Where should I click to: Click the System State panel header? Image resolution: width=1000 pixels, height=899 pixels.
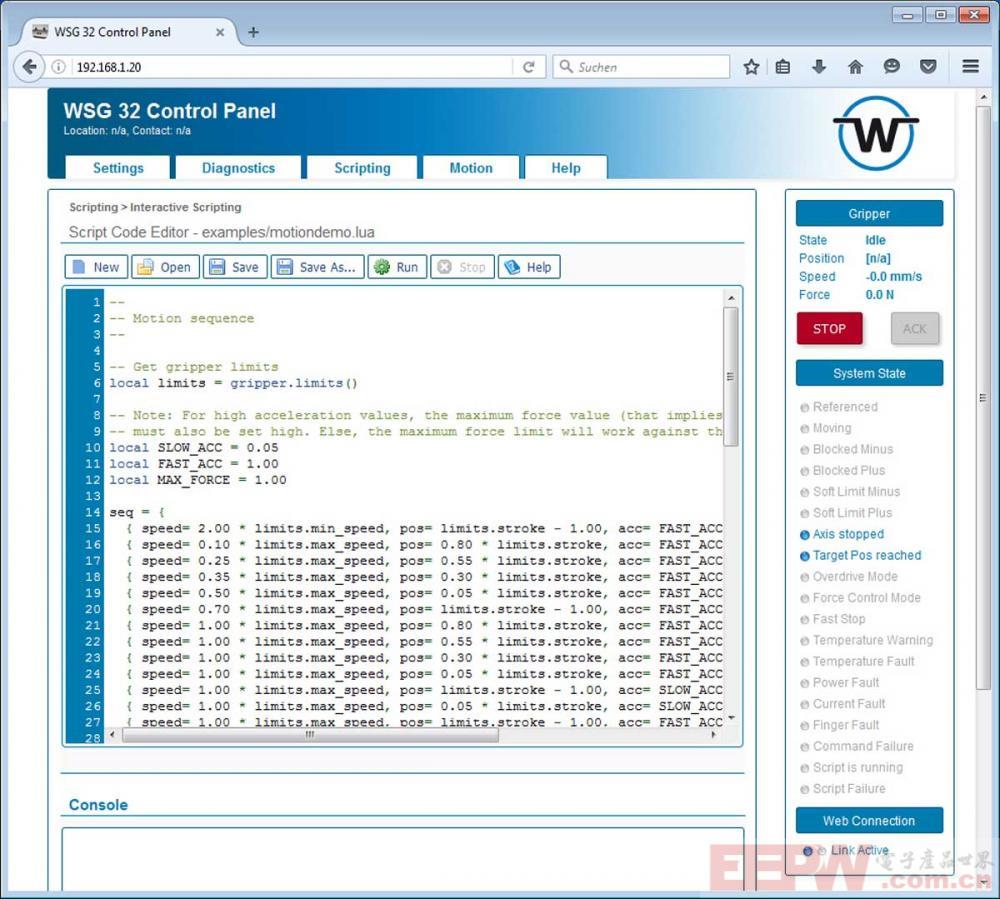(x=869, y=373)
